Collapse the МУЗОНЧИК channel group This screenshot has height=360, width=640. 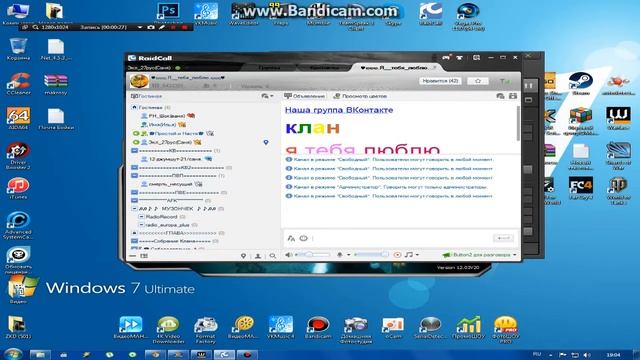134,209
